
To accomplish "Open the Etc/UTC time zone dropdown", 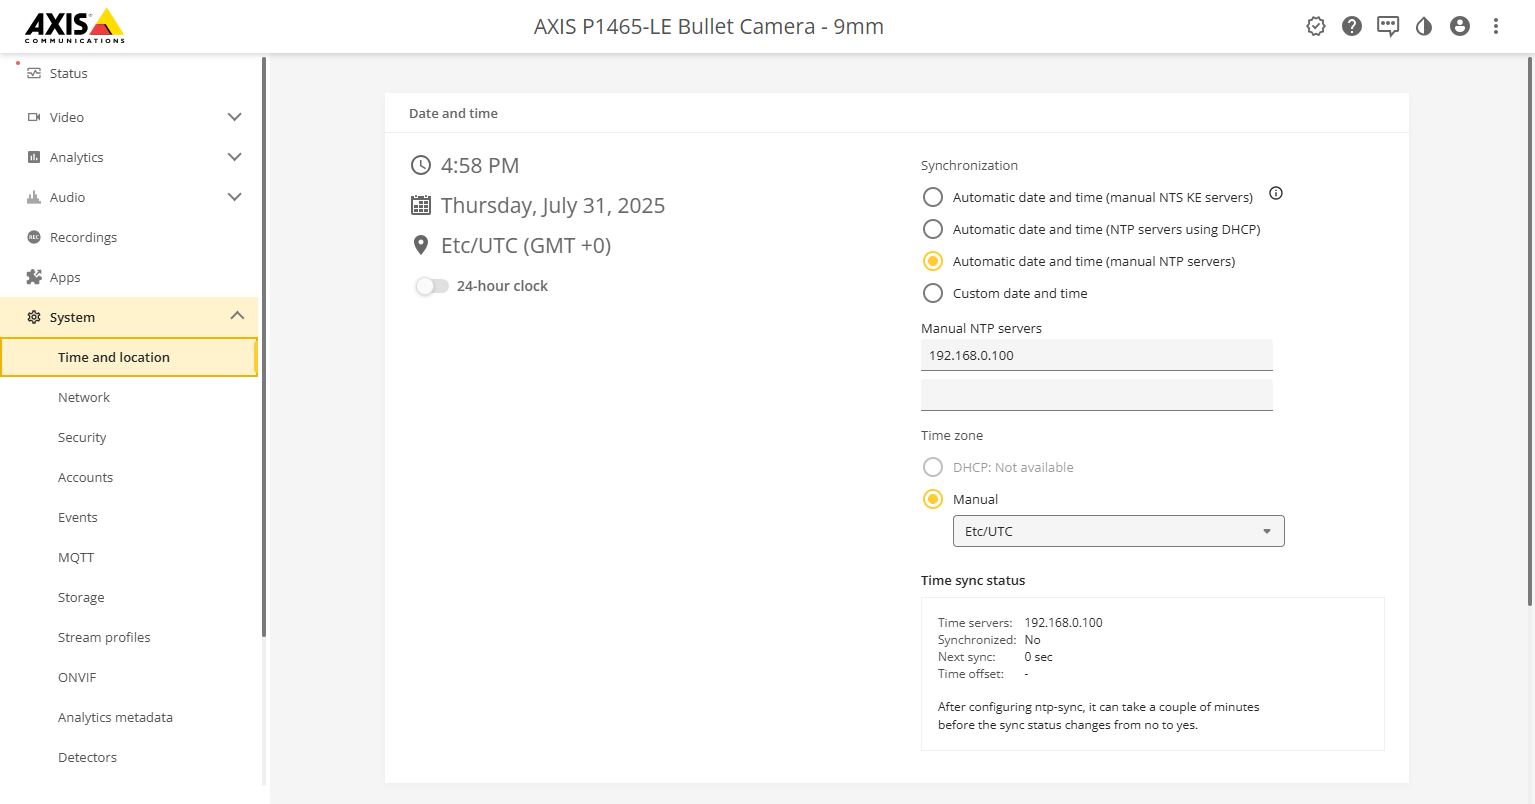I will tap(1118, 531).
